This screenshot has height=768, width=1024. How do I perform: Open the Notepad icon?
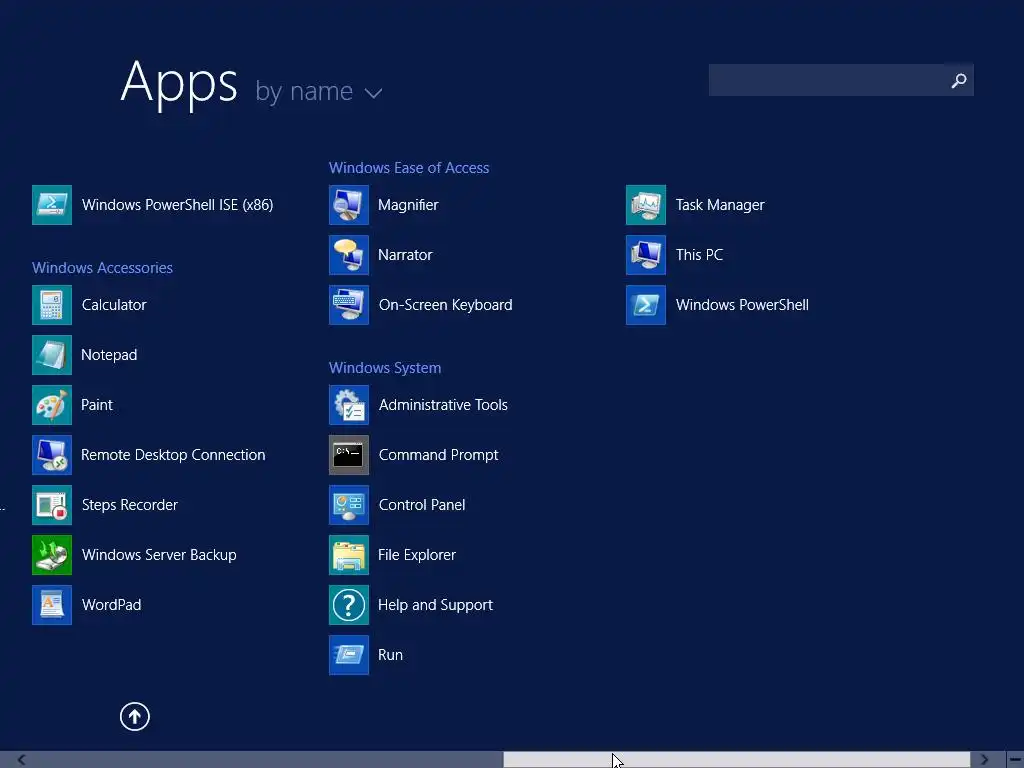pos(52,355)
